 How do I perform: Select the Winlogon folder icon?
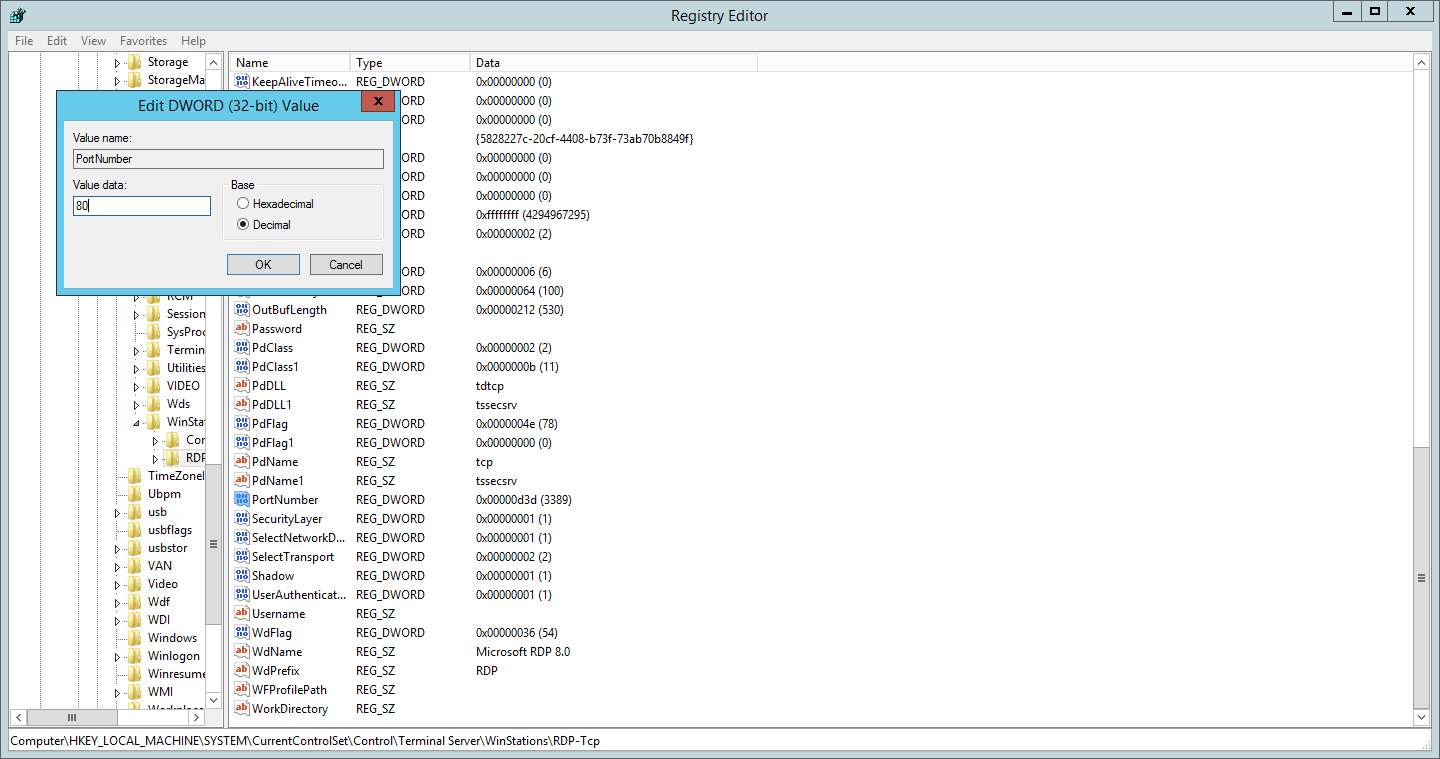(135, 656)
